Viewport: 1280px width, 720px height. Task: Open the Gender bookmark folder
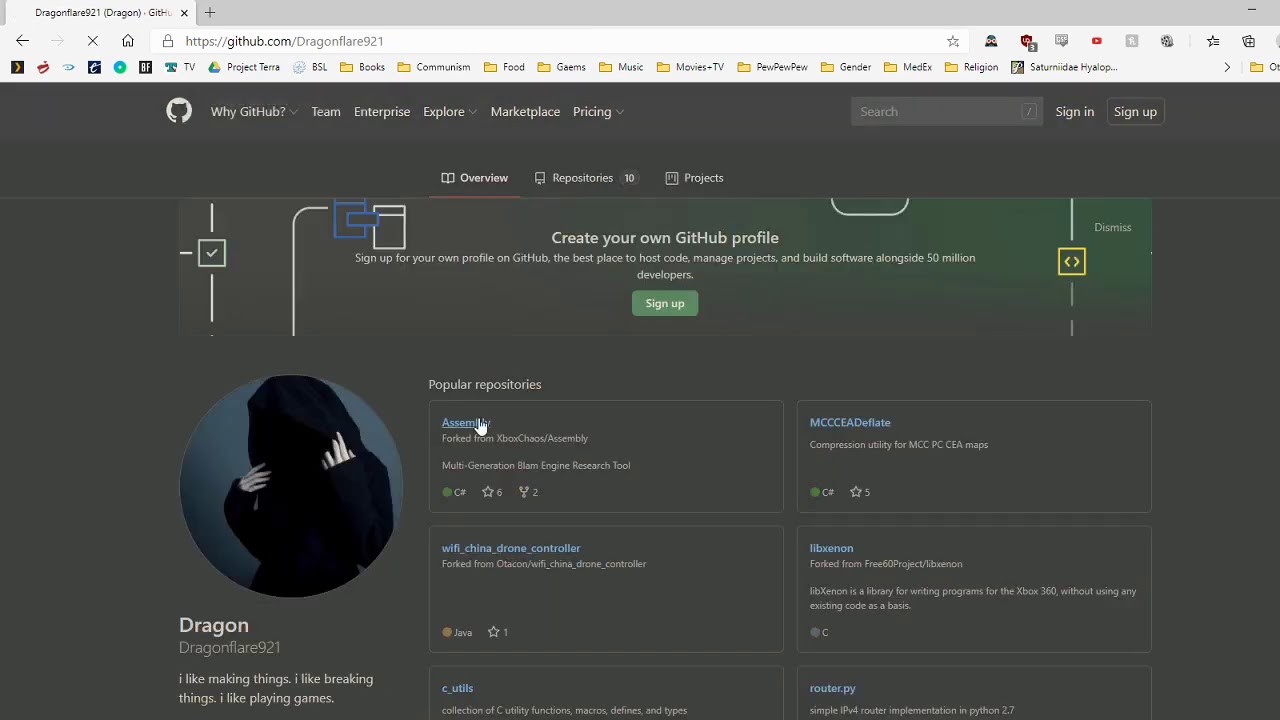846,67
